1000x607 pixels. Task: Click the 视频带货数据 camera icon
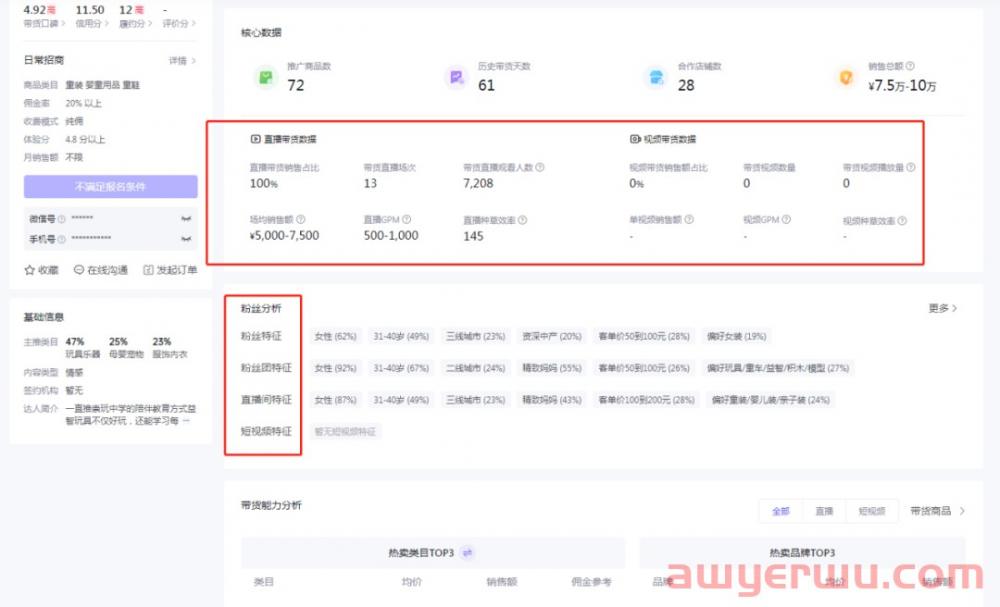pyautogui.click(x=635, y=138)
